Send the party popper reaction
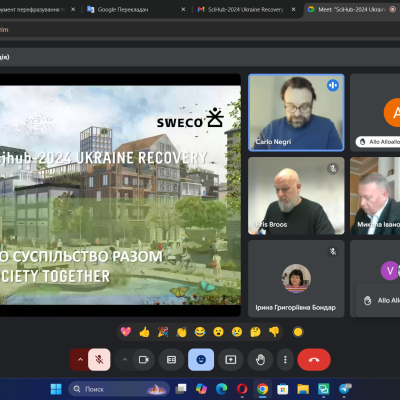400x400 pixels. click(x=163, y=332)
